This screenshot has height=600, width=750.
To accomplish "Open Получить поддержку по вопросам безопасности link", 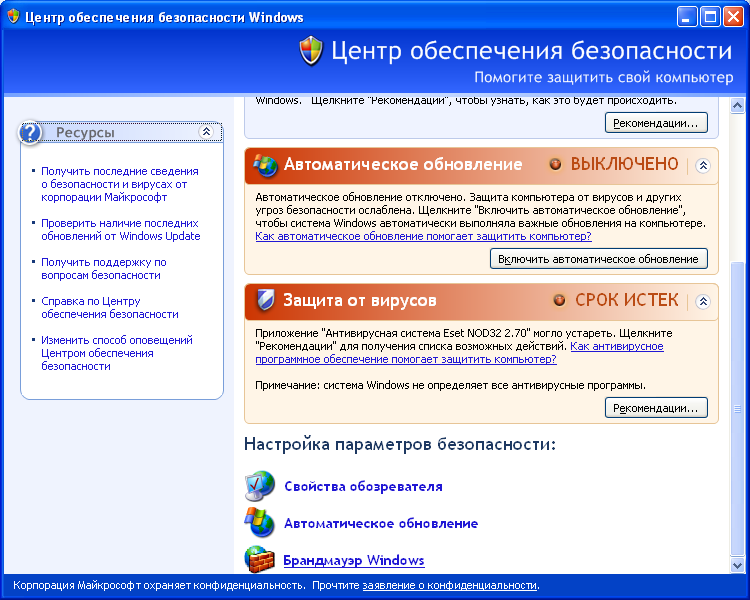I will point(104,269).
